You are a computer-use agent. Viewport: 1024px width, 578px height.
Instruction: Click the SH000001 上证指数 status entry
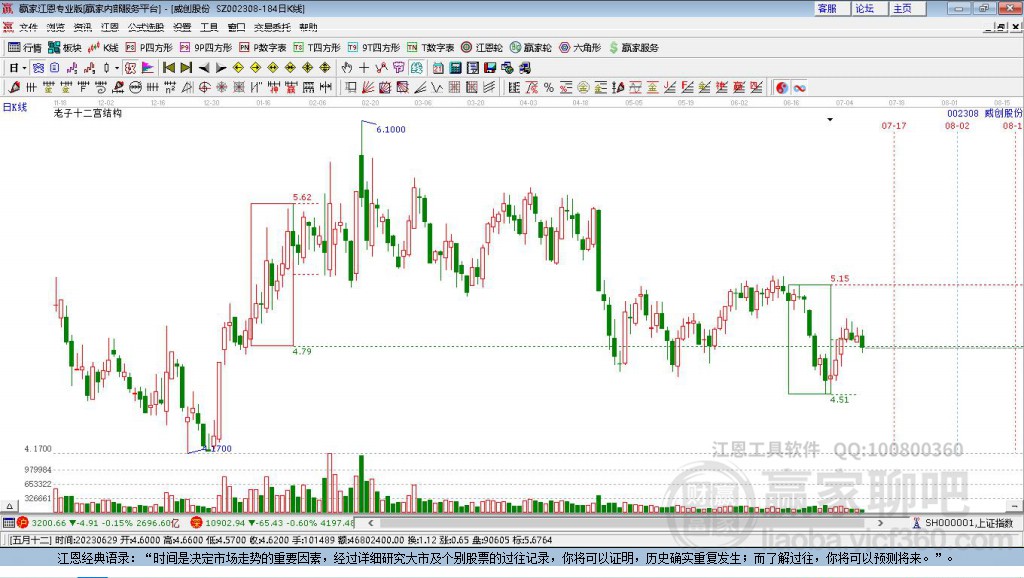click(964, 522)
